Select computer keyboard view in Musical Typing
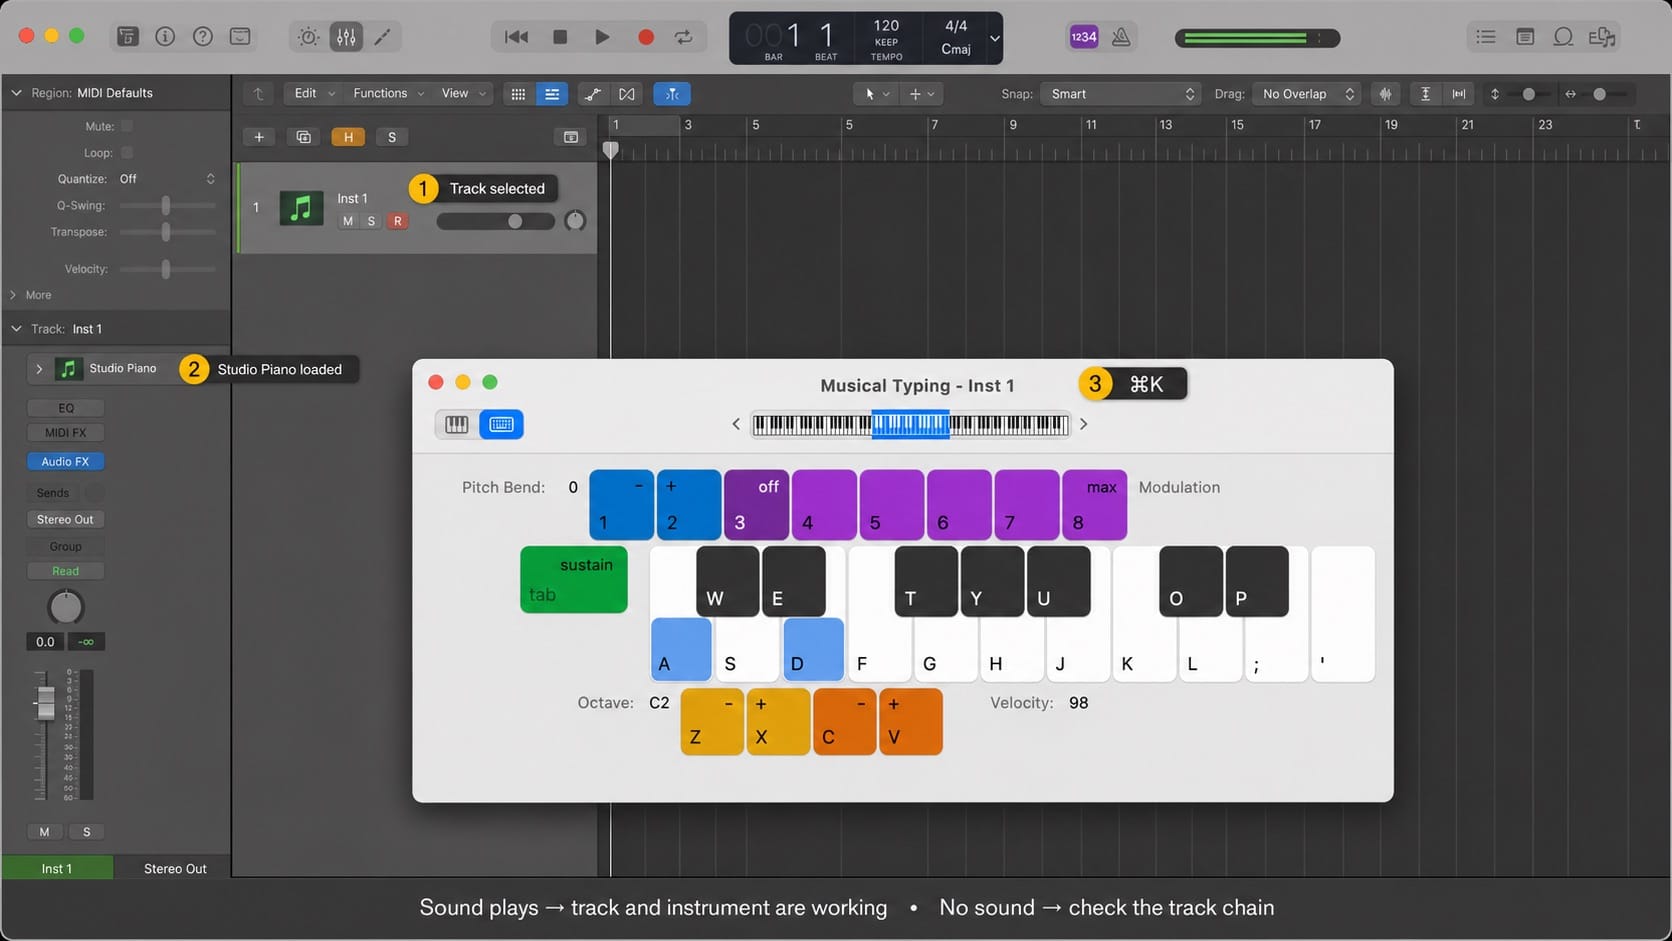This screenshot has height=941, width=1672. click(502, 424)
